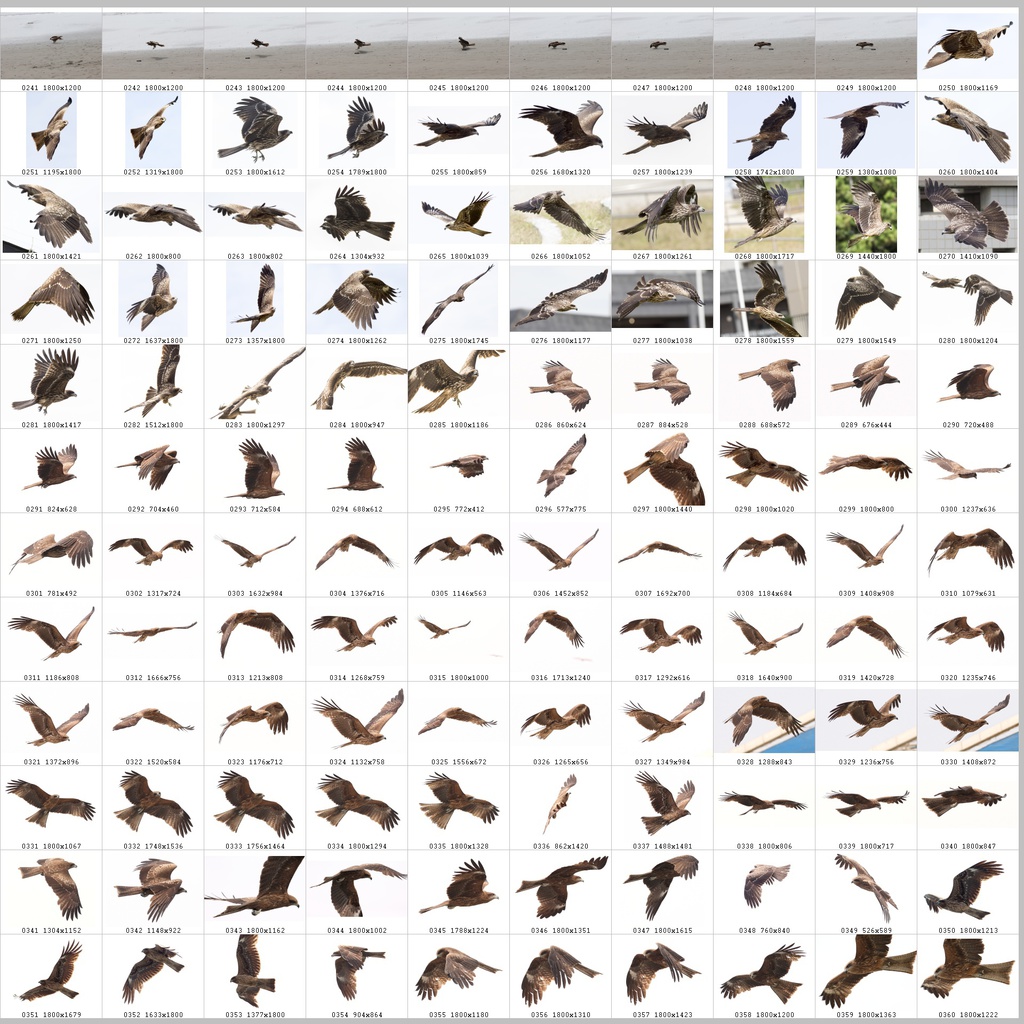The width and height of the screenshot is (1024, 1024).
Task: Pick thumbnail 0275 kite soaring diagonally
Action: (x=458, y=298)
